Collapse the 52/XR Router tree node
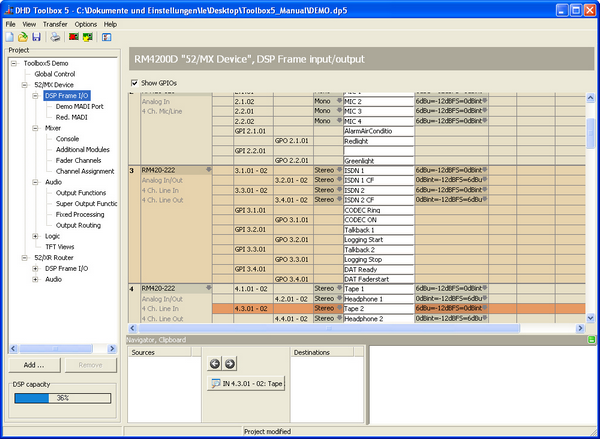The image size is (600, 439). tap(23, 257)
